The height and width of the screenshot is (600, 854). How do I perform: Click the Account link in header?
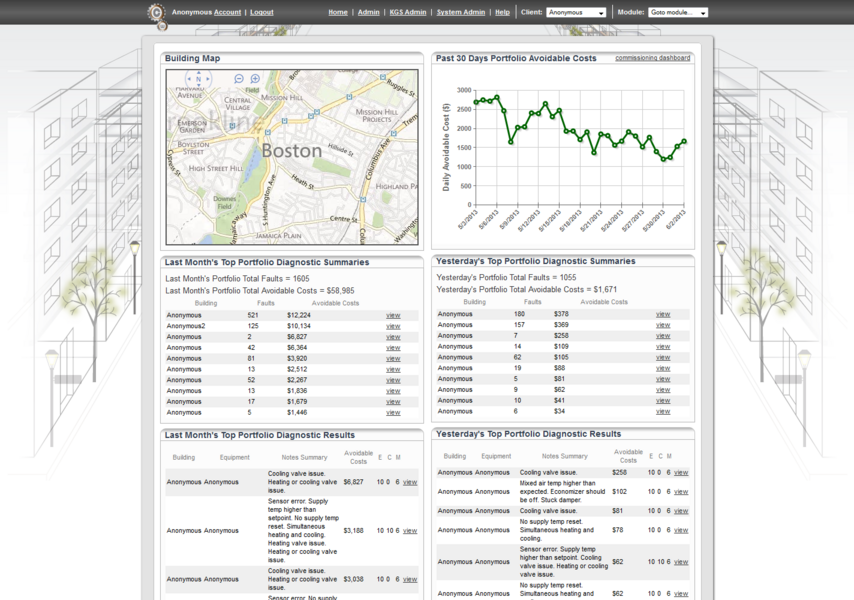coord(227,13)
